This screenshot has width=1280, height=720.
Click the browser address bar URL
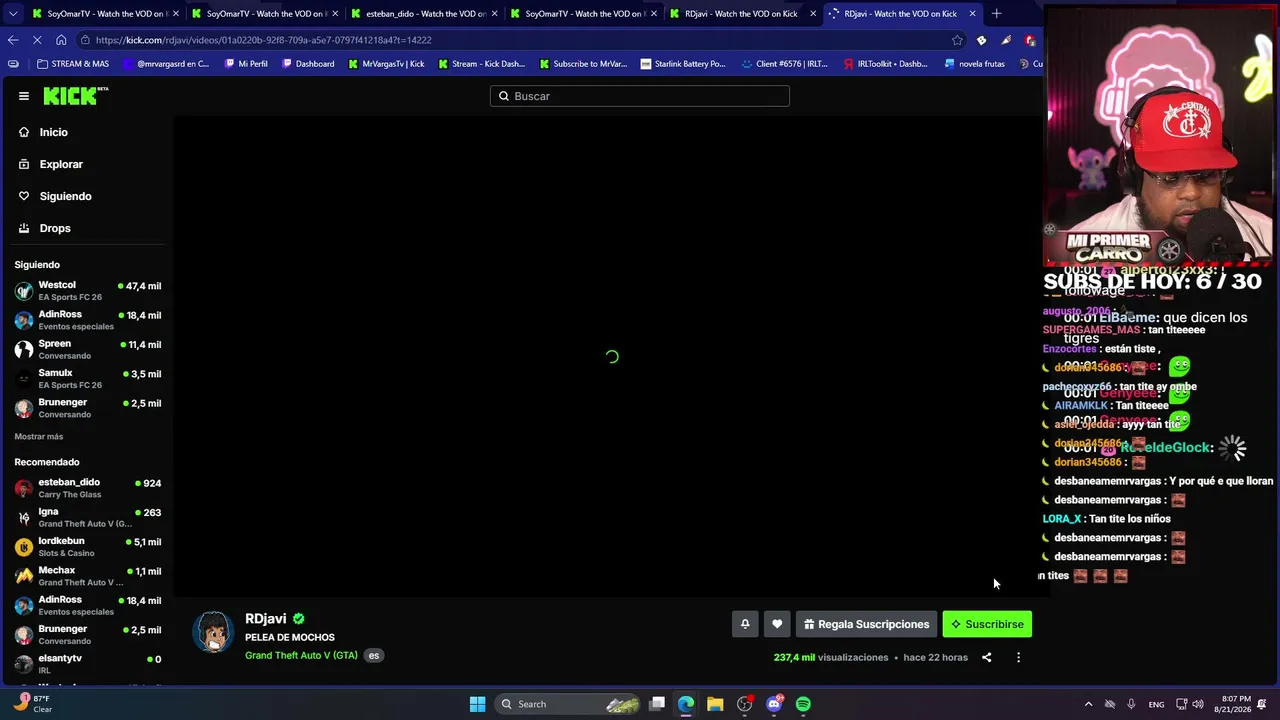point(264,40)
